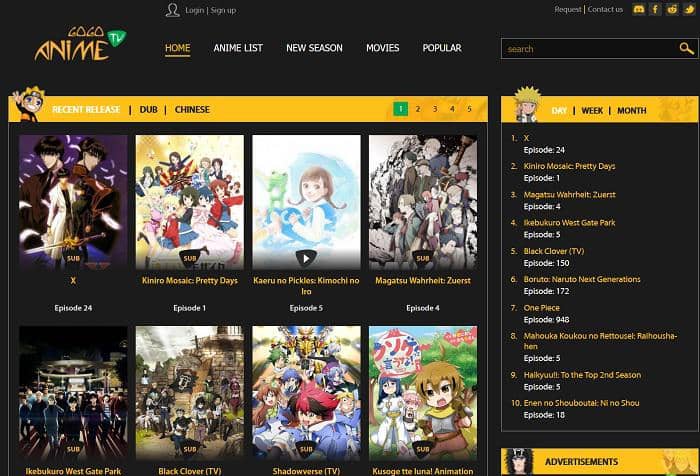Viewport: 700px width, 476px height.
Task: Open the ANIME LIST menu
Action: [x=238, y=48]
